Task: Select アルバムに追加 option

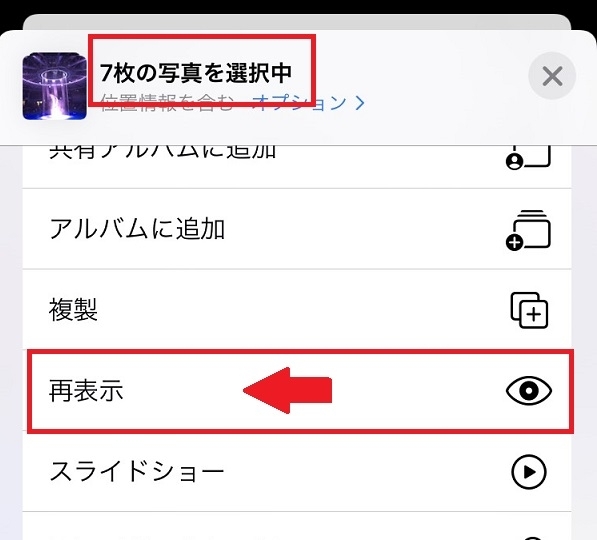Action: point(297,229)
